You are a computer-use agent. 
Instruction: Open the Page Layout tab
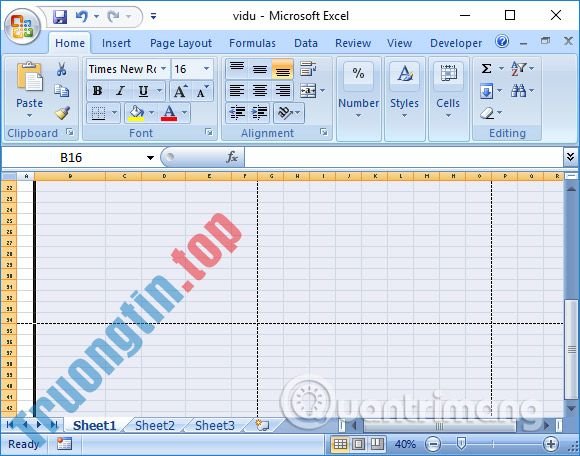(x=181, y=43)
